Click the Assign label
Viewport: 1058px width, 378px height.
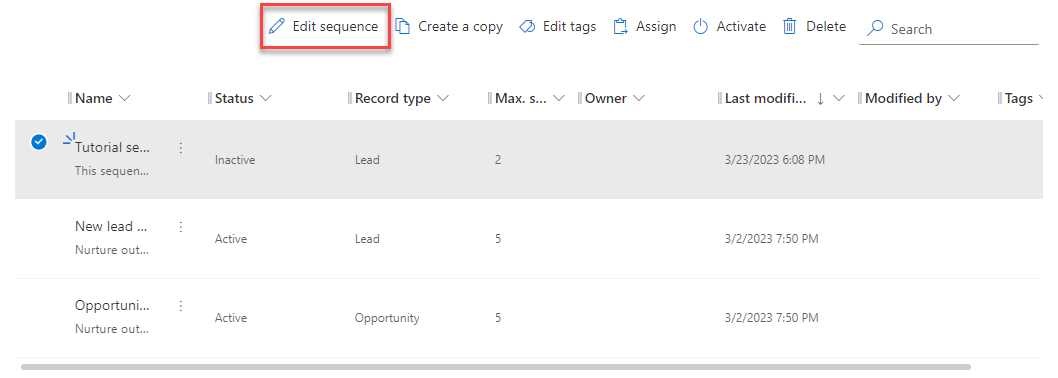(656, 26)
